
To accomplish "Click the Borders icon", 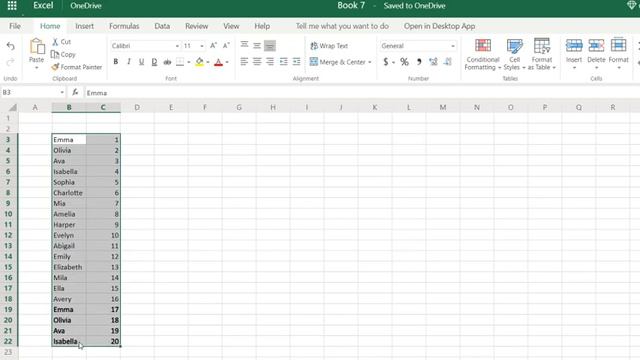I will pyautogui.click(x=180, y=62).
